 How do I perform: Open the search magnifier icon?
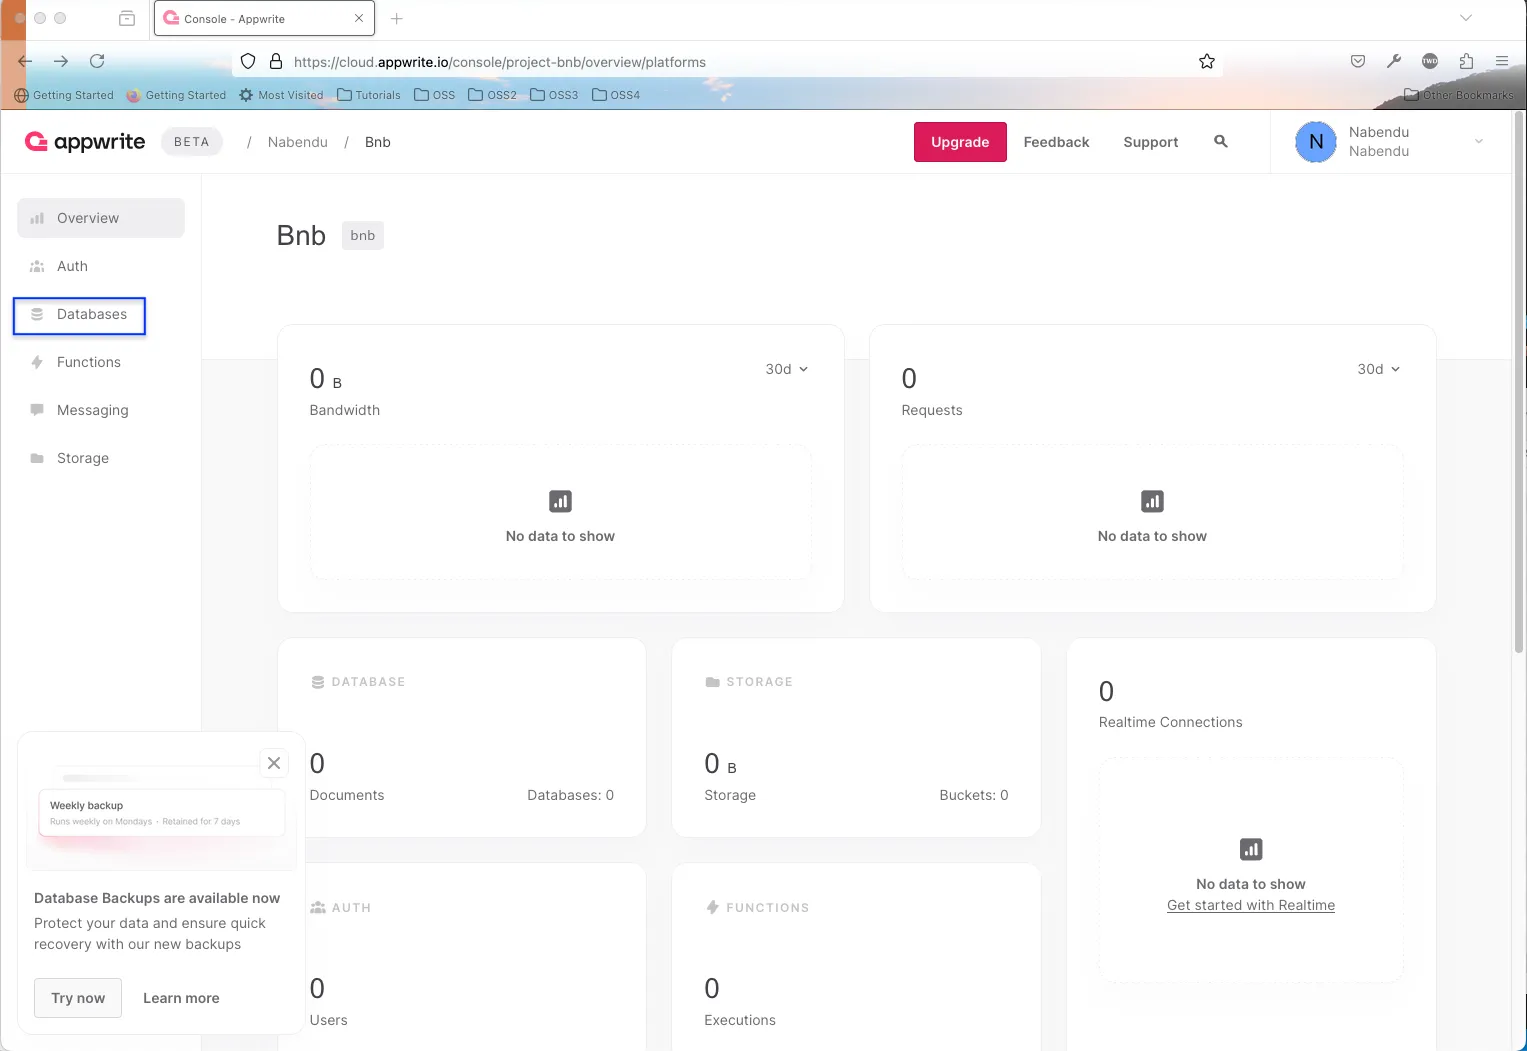(1221, 142)
